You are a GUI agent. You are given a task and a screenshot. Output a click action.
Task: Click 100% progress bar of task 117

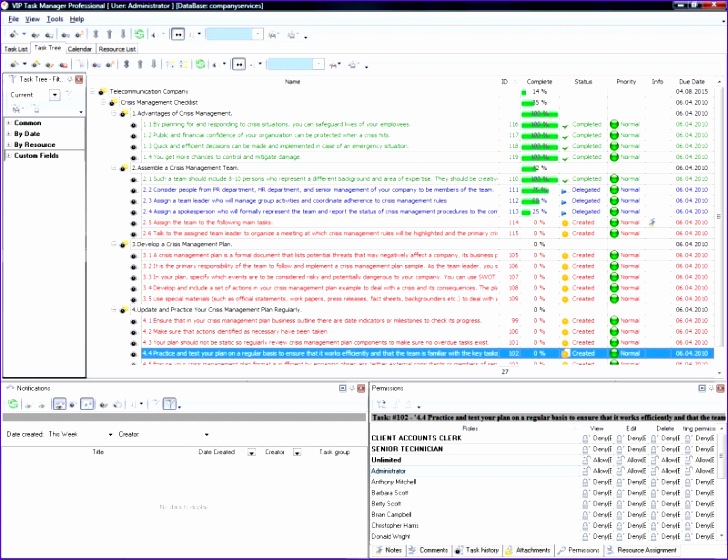point(539,136)
